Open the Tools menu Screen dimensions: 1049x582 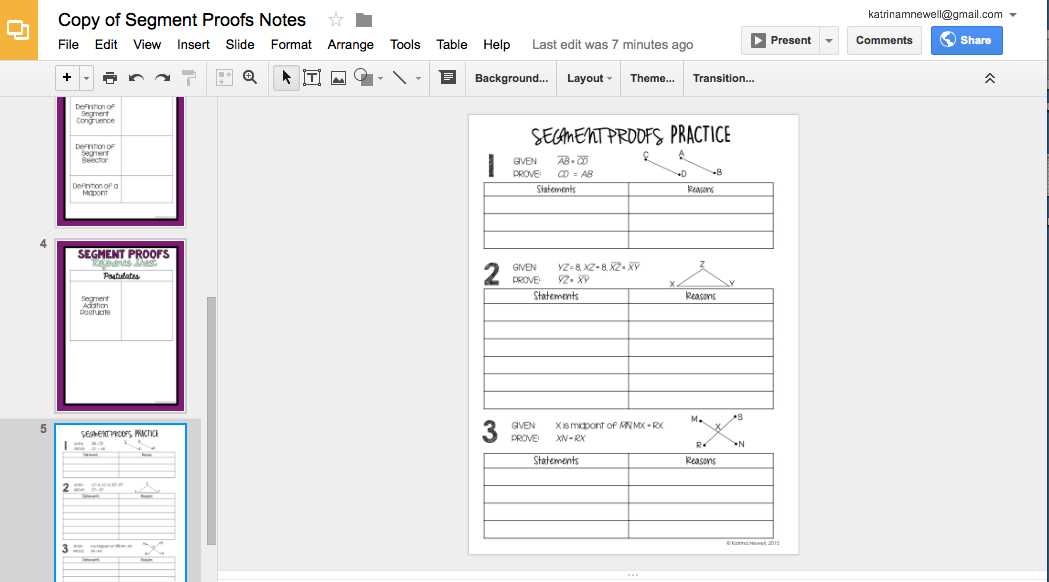405,45
